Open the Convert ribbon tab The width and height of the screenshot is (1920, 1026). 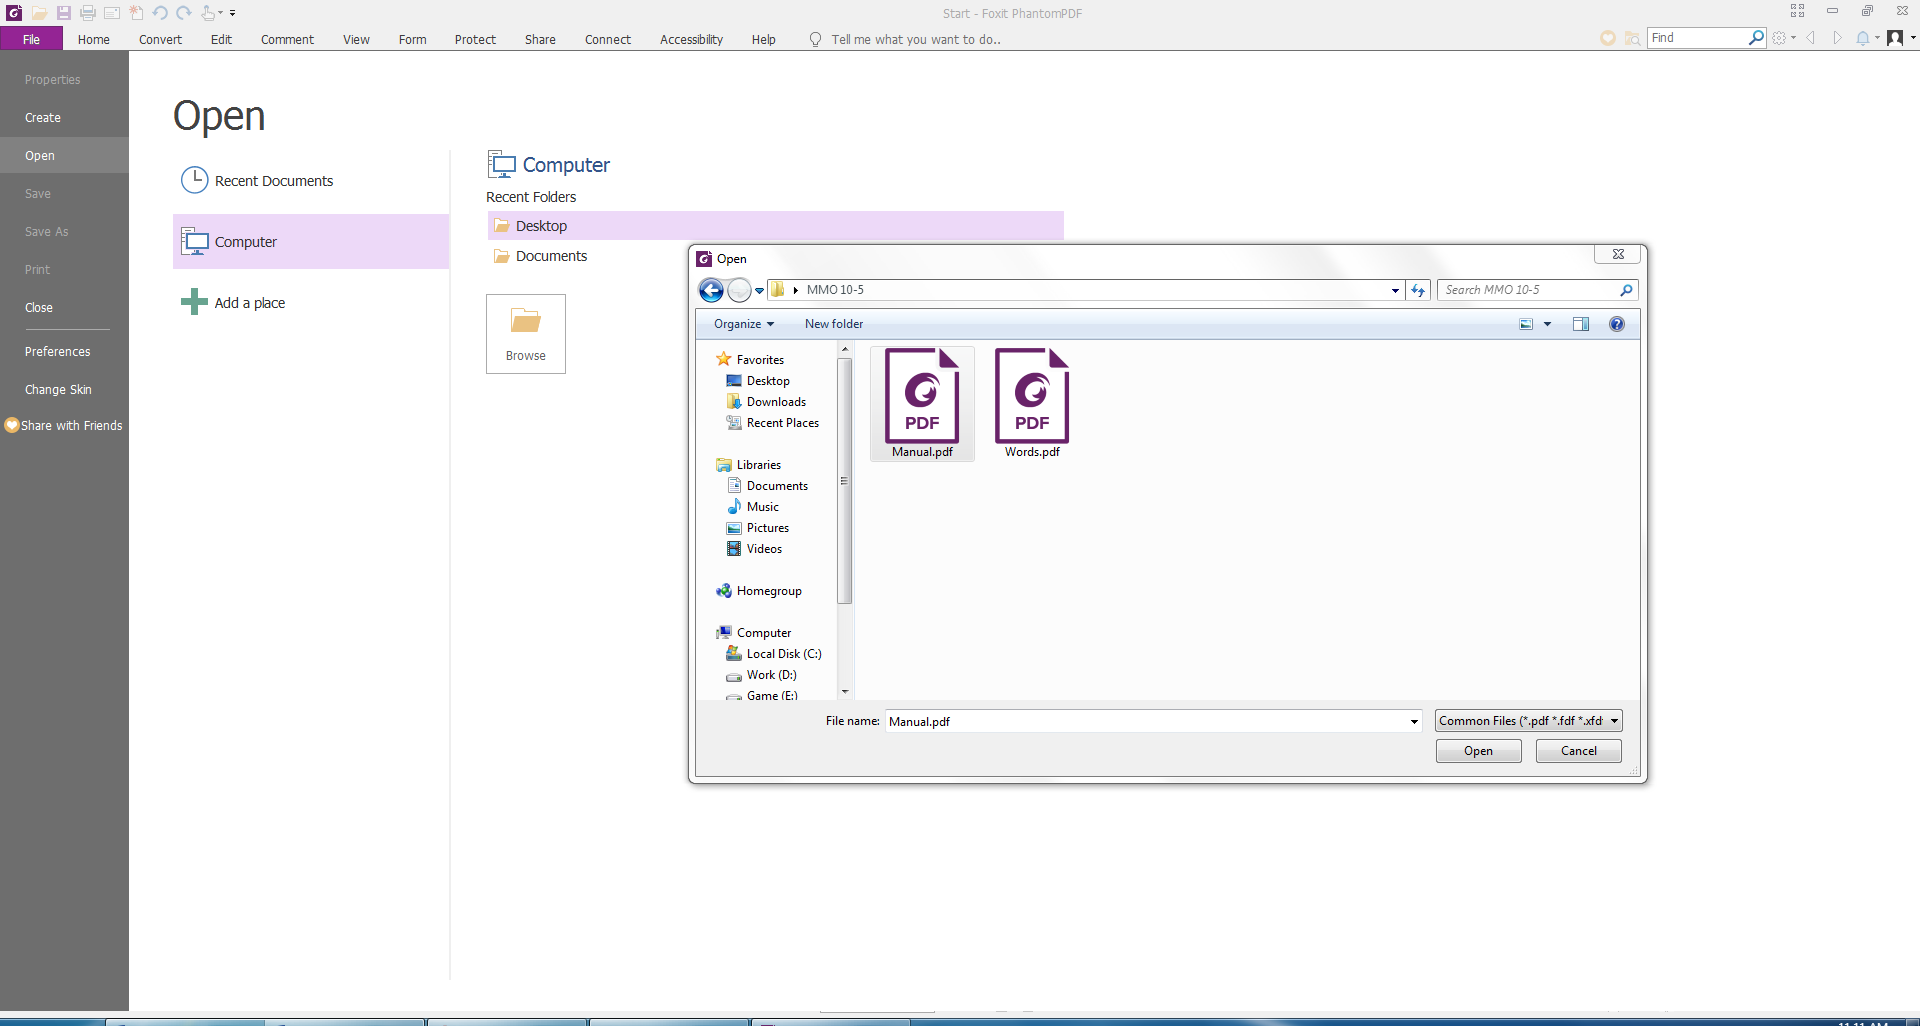(x=160, y=40)
